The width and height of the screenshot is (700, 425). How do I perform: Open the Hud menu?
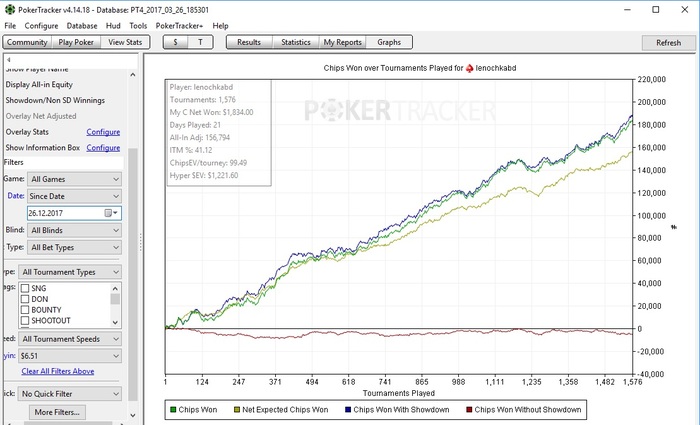coord(113,26)
